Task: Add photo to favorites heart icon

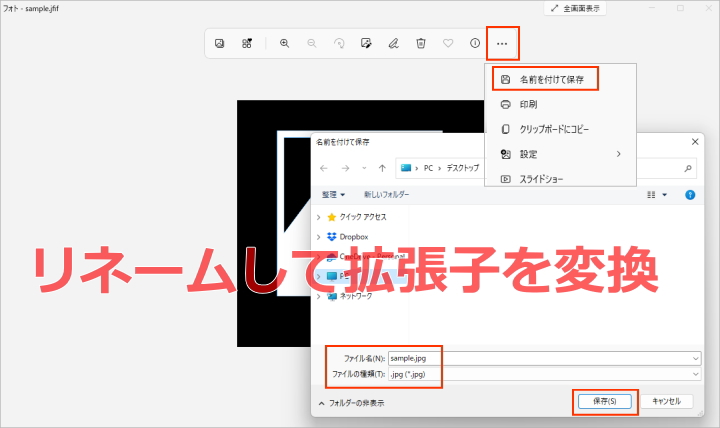Action: [x=448, y=44]
